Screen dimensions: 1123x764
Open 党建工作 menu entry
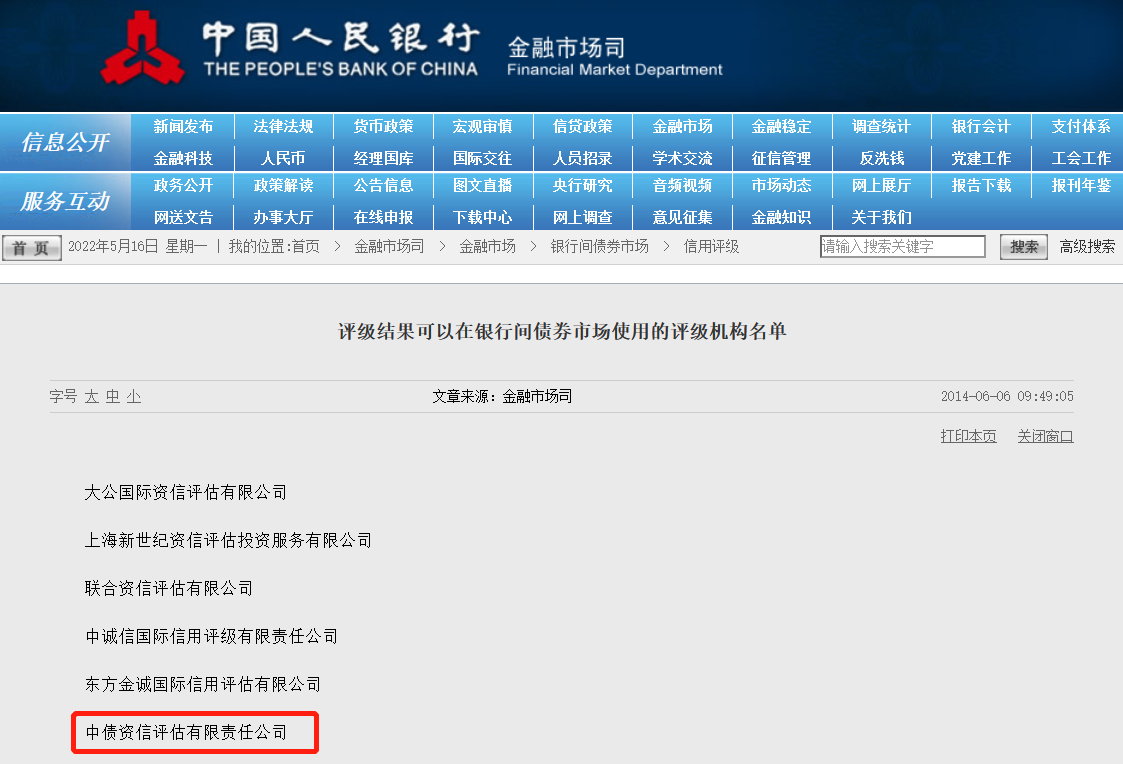click(981, 158)
